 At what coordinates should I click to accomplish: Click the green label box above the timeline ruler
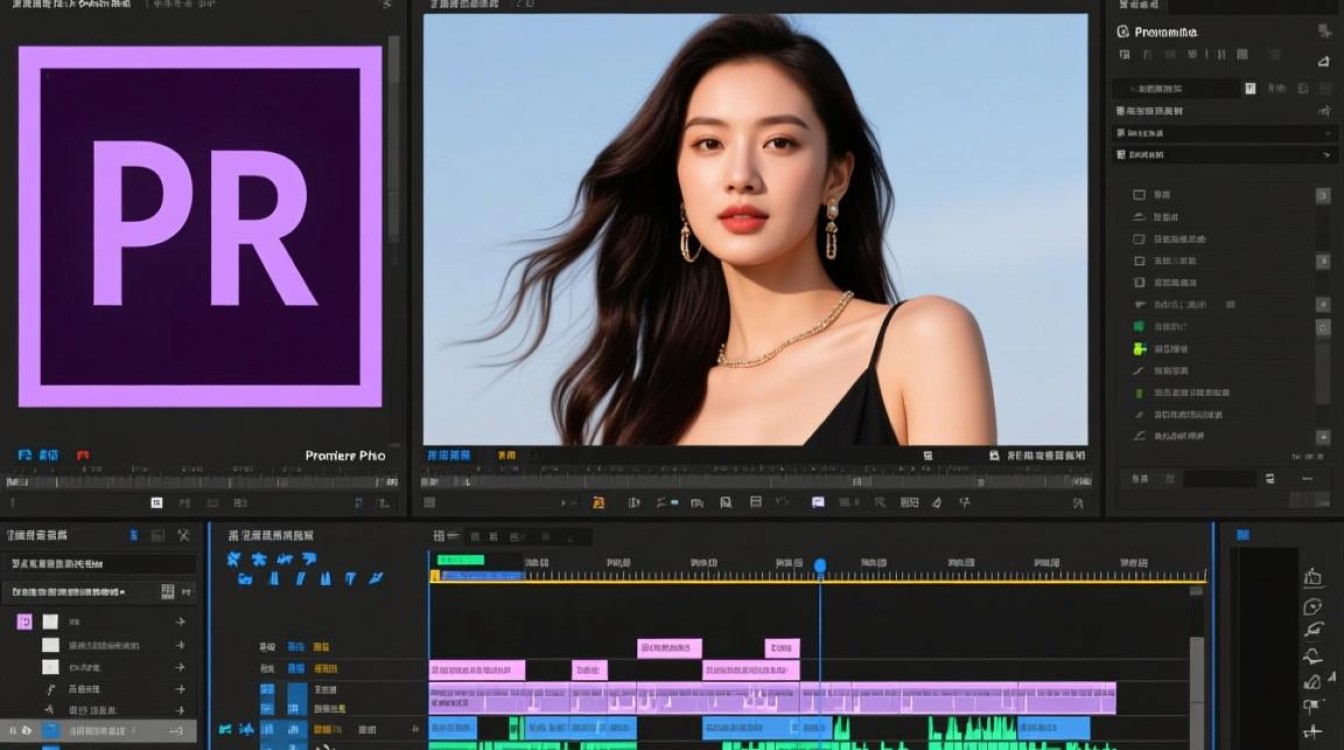coord(460,560)
